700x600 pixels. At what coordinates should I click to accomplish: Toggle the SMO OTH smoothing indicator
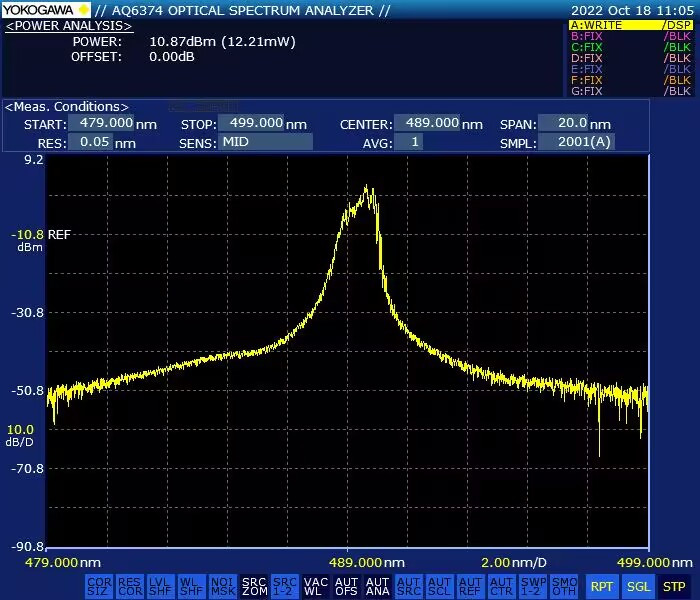click(x=564, y=586)
